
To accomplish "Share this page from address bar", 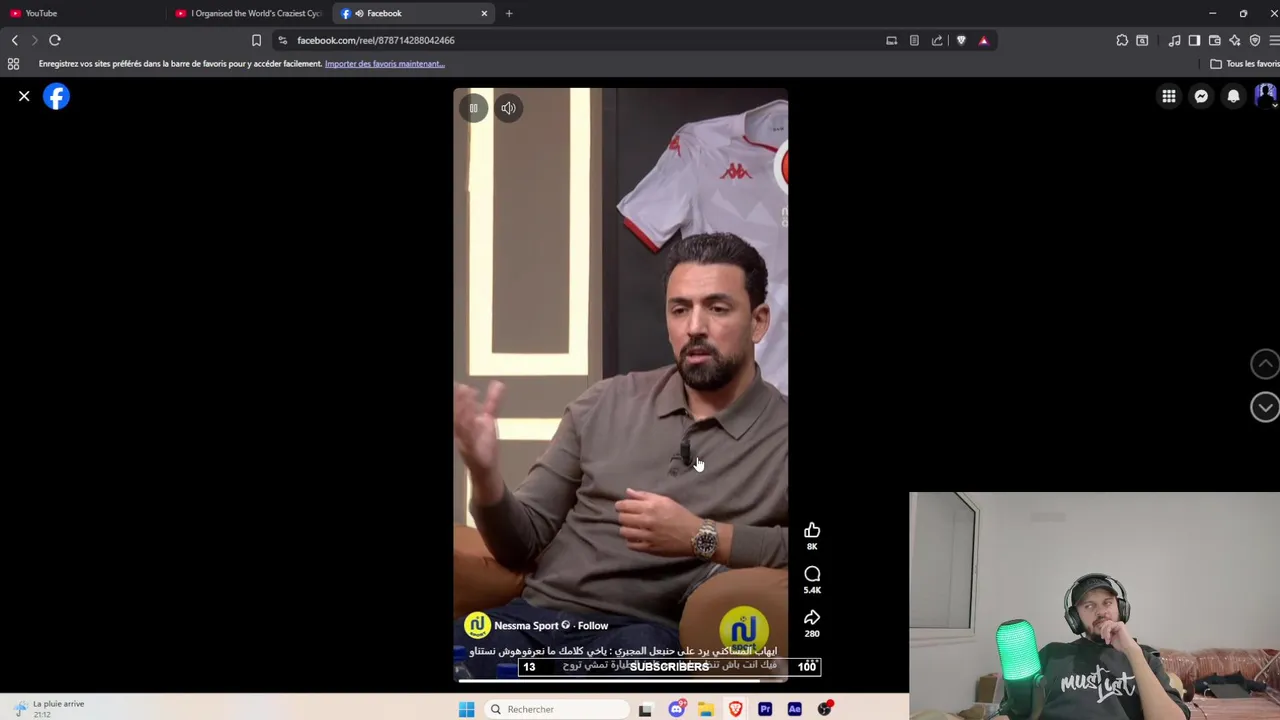I will coord(937,40).
